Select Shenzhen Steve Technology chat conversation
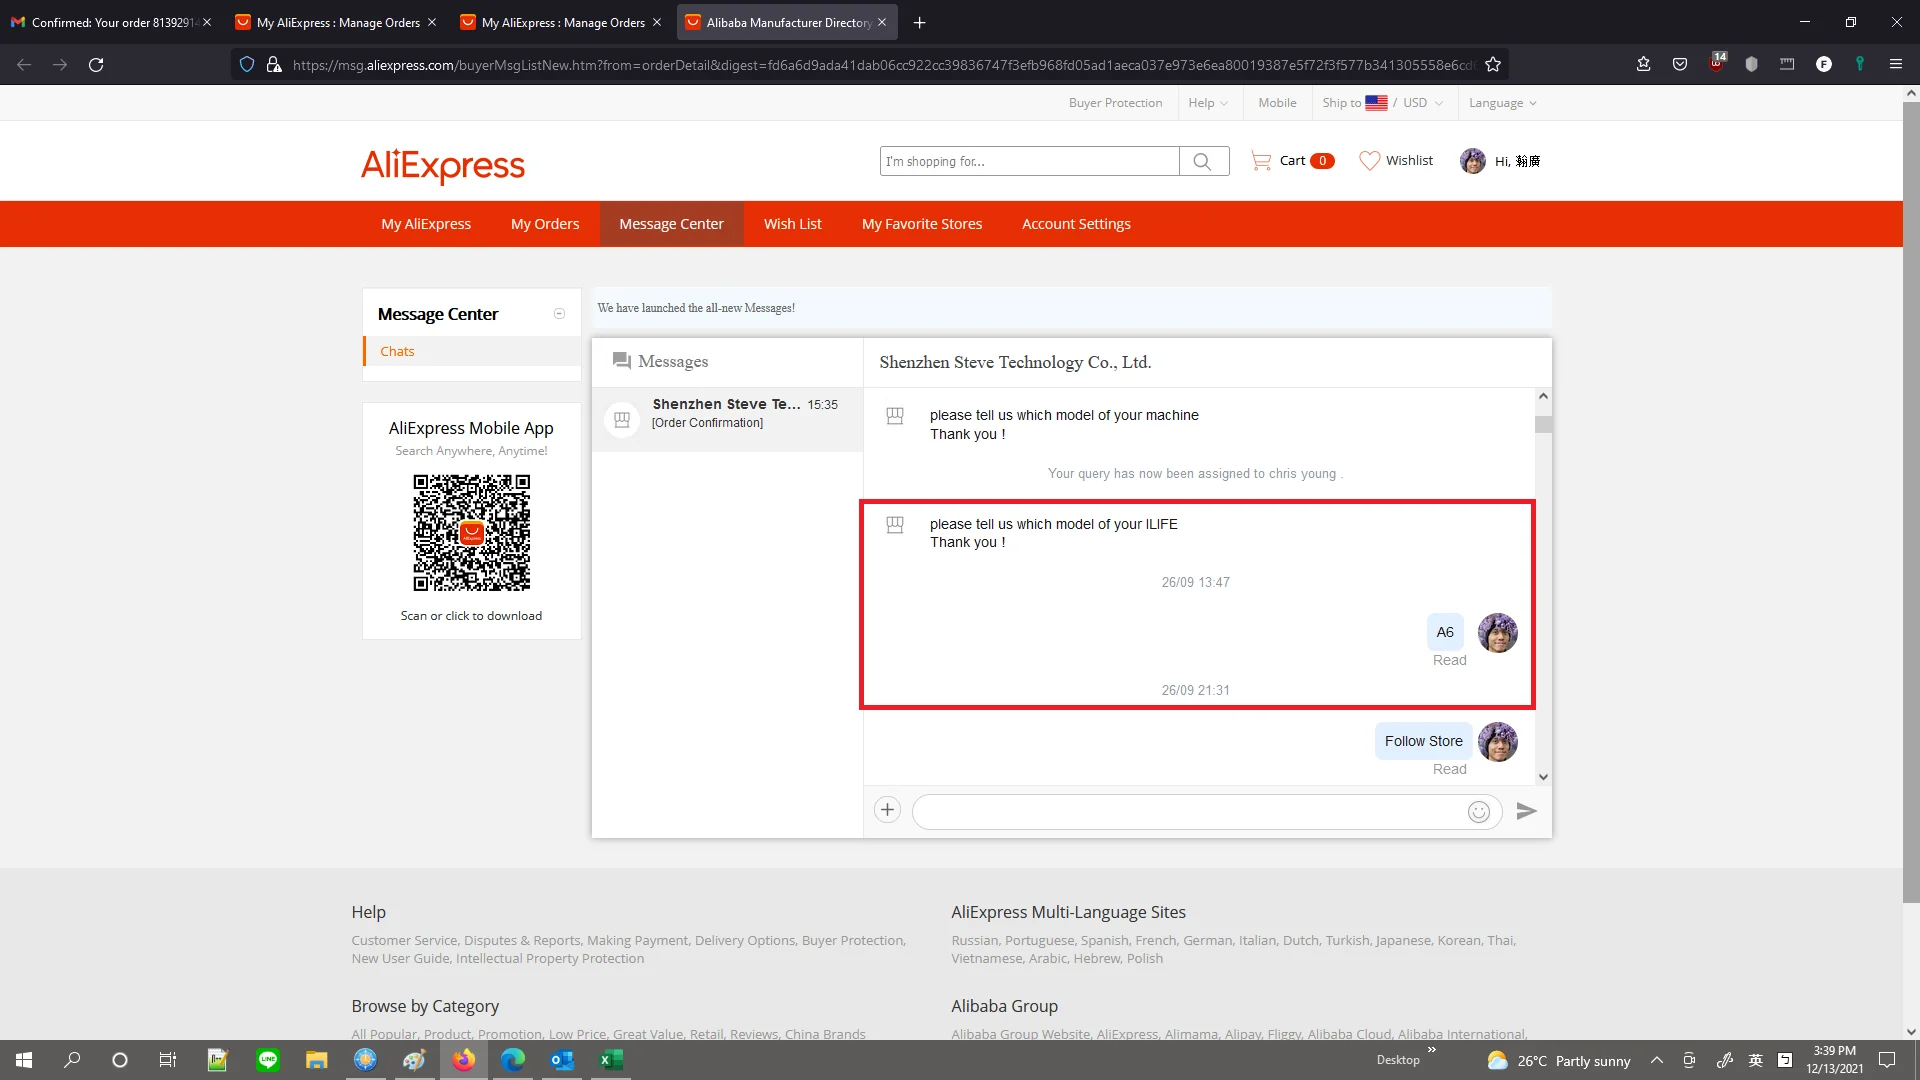The height and width of the screenshot is (1080, 1920). [727, 413]
